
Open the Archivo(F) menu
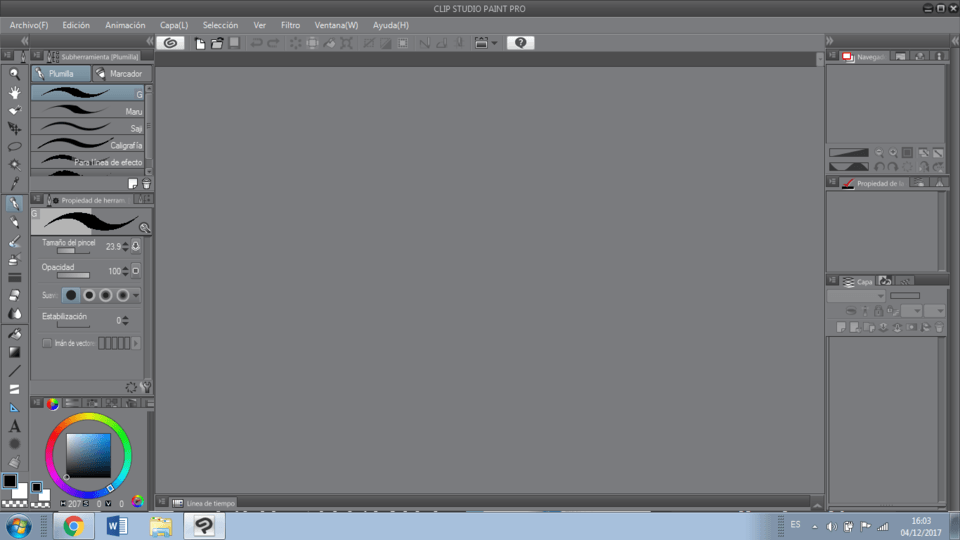[x=29, y=25]
